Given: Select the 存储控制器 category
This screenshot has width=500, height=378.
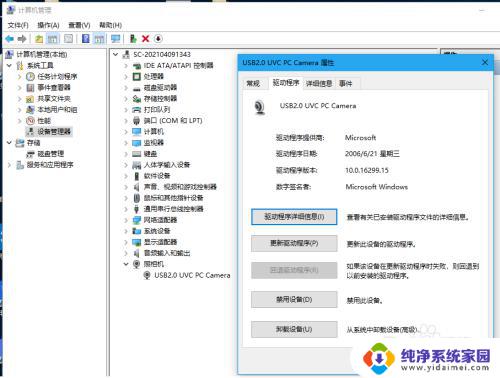Looking at the screenshot, I should click(x=160, y=99).
